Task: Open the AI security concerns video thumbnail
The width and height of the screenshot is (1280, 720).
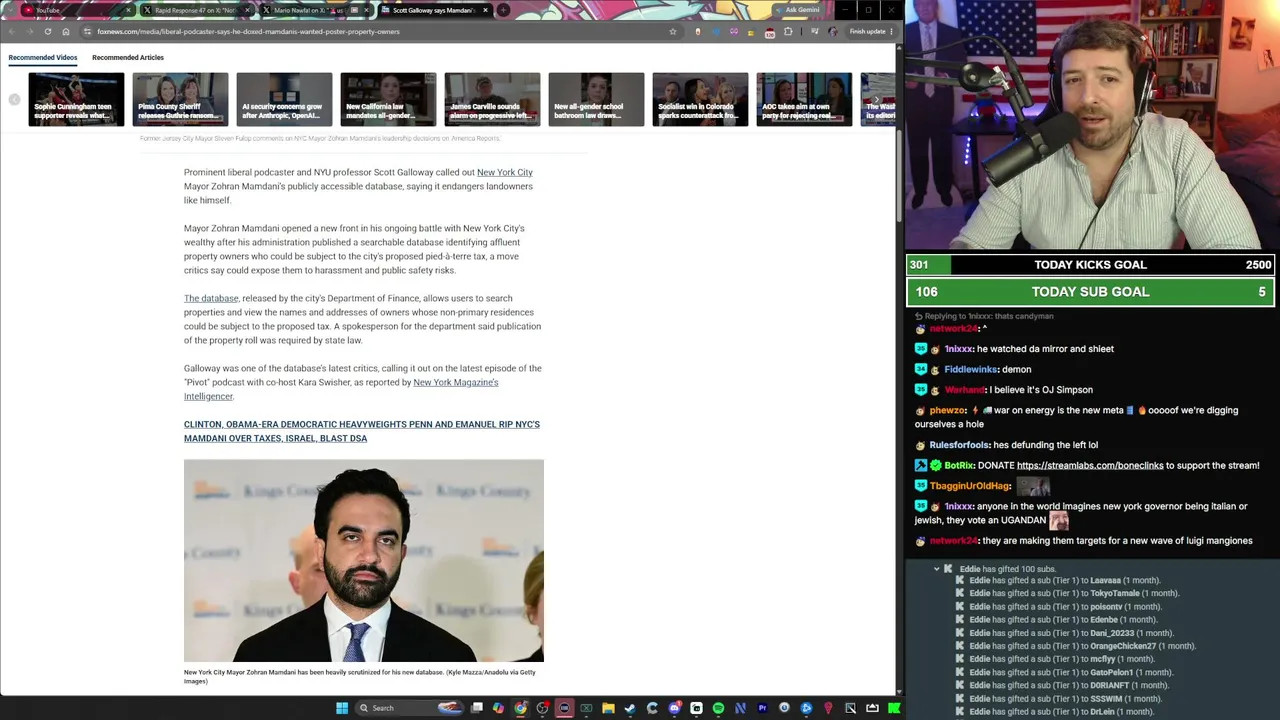Action: [284, 99]
